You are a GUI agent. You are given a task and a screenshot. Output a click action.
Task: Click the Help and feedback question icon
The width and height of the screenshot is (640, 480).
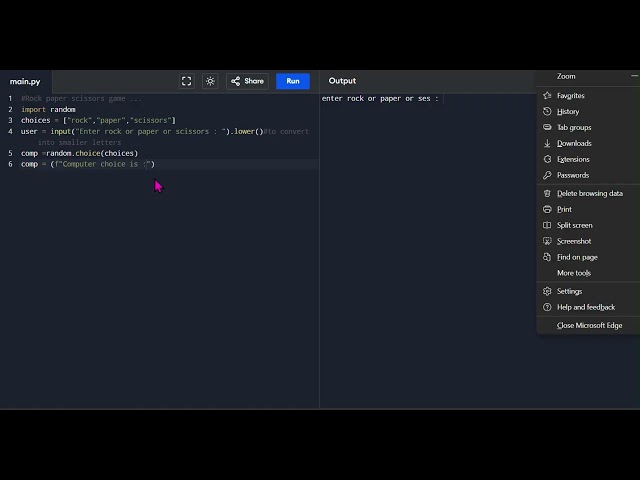[x=547, y=307]
